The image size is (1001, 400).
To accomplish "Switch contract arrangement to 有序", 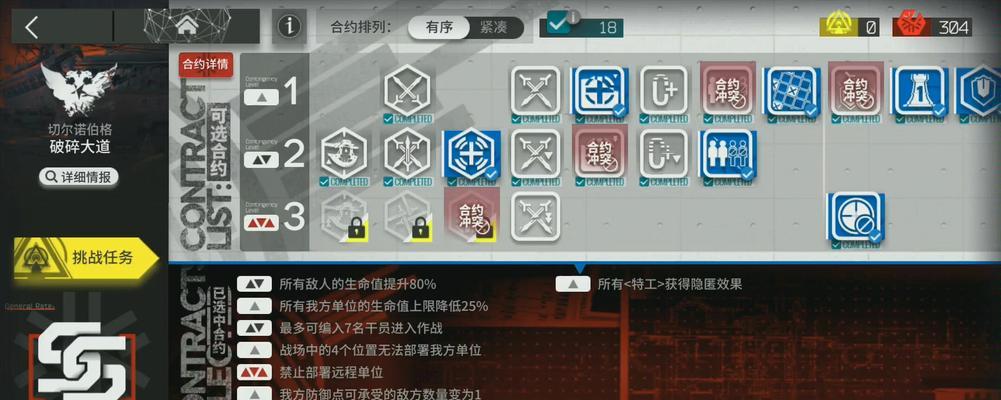I will coord(439,27).
